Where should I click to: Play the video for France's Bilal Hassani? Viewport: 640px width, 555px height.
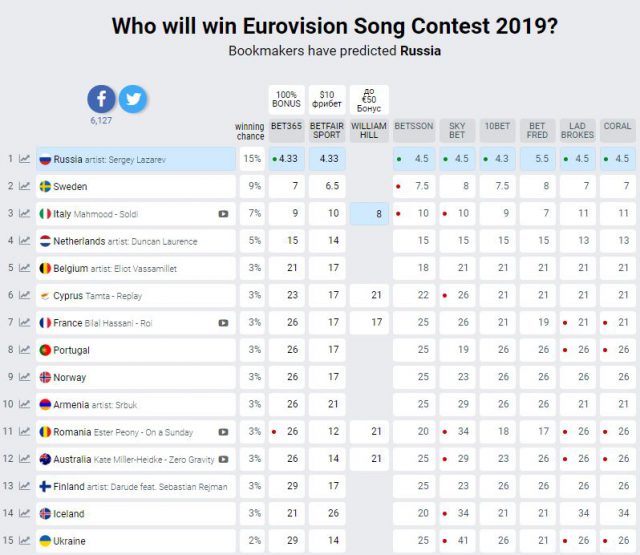223,323
